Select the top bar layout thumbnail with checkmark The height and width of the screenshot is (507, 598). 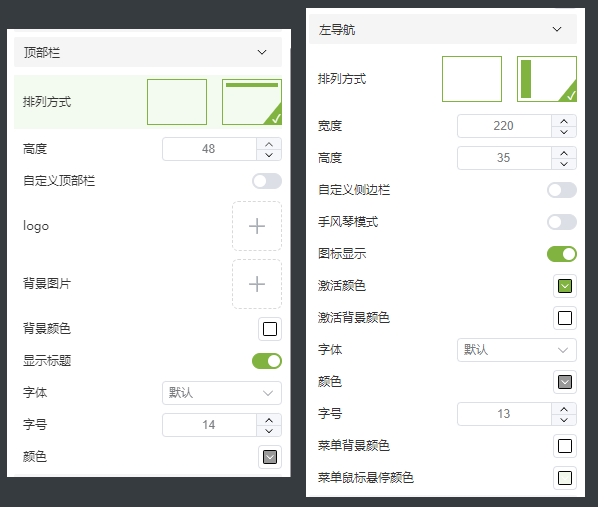click(x=252, y=102)
